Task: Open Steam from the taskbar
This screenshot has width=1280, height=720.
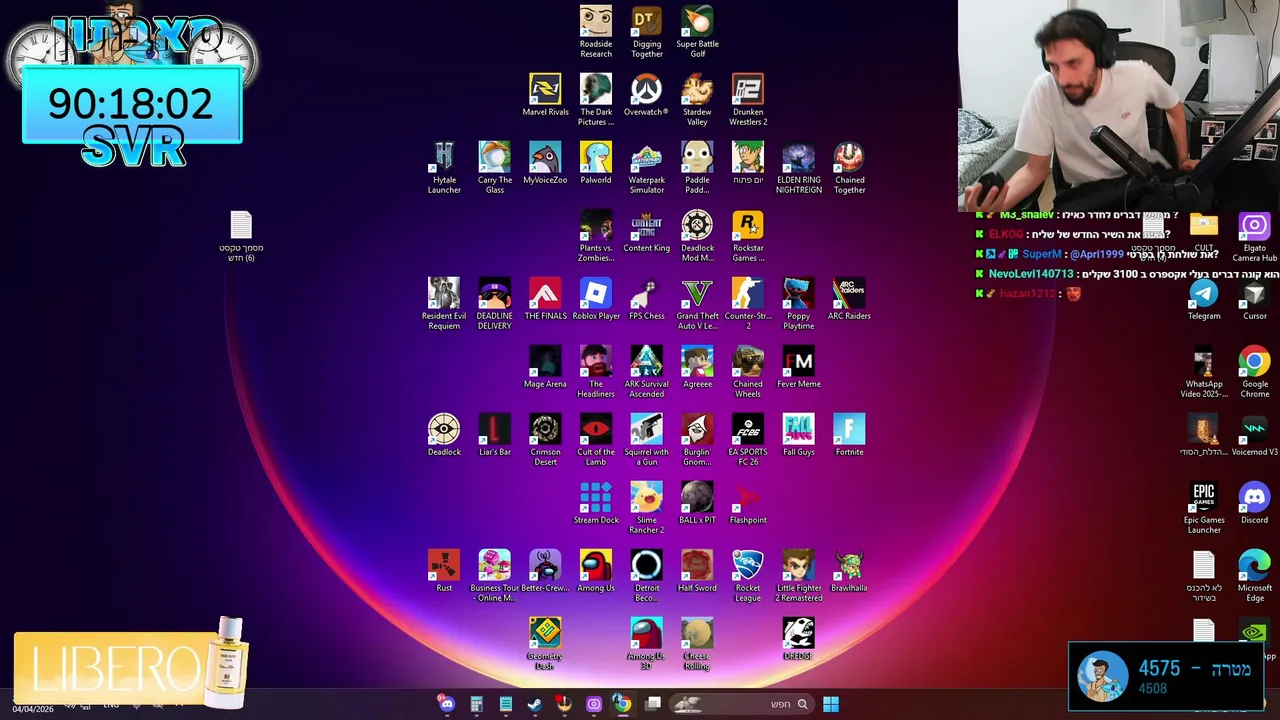Action: (x=535, y=704)
